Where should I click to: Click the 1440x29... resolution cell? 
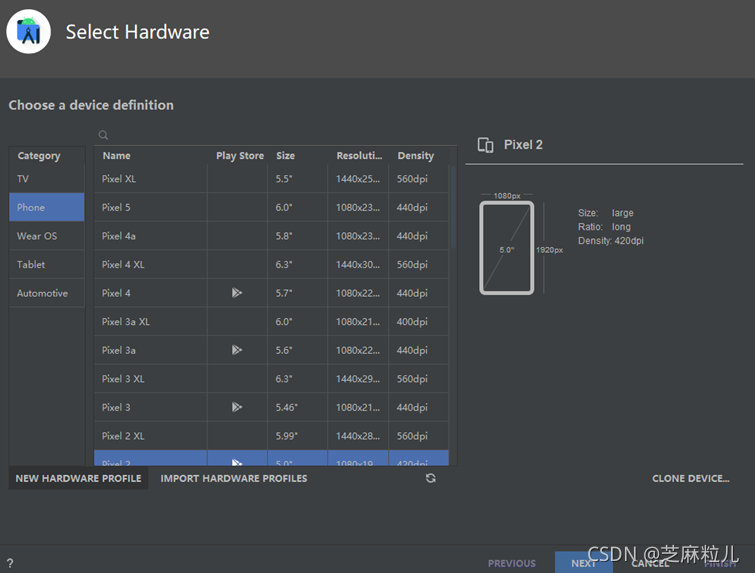(358, 379)
